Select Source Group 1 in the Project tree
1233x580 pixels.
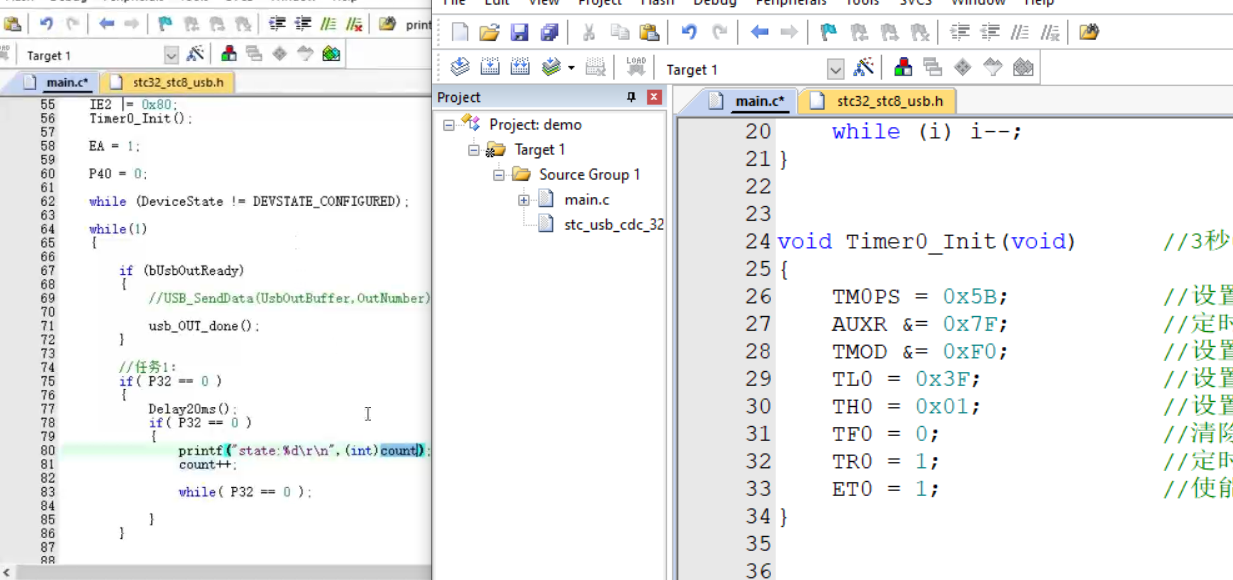tap(590, 175)
